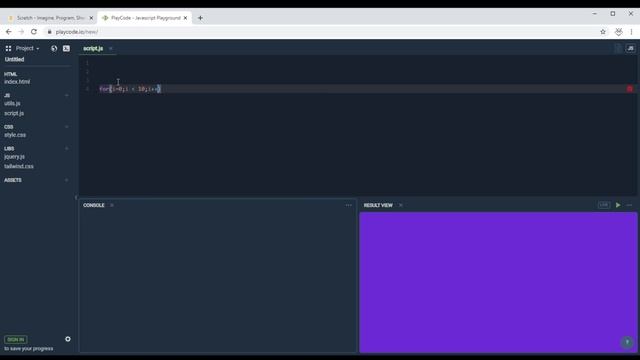This screenshot has height=360, width=640.
Task: Go back in the browser
Action: [x=9, y=31]
